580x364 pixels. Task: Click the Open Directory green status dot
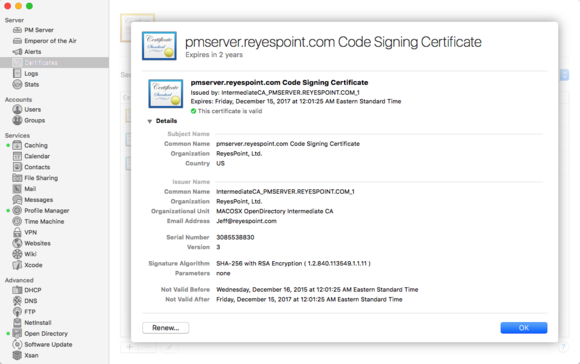pos(8,333)
